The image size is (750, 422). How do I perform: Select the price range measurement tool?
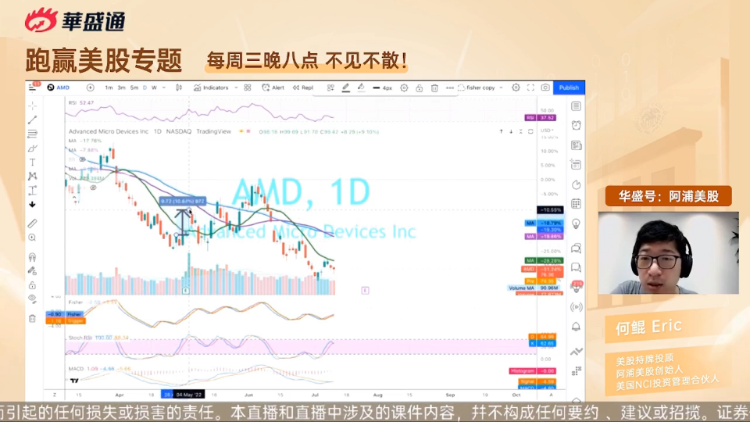coord(33,190)
